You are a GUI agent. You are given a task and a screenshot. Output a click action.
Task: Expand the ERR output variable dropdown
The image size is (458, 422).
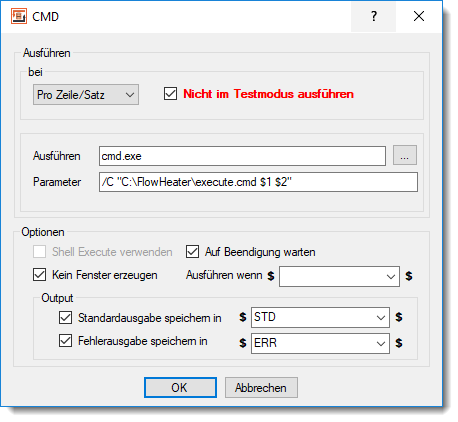point(320,343)
